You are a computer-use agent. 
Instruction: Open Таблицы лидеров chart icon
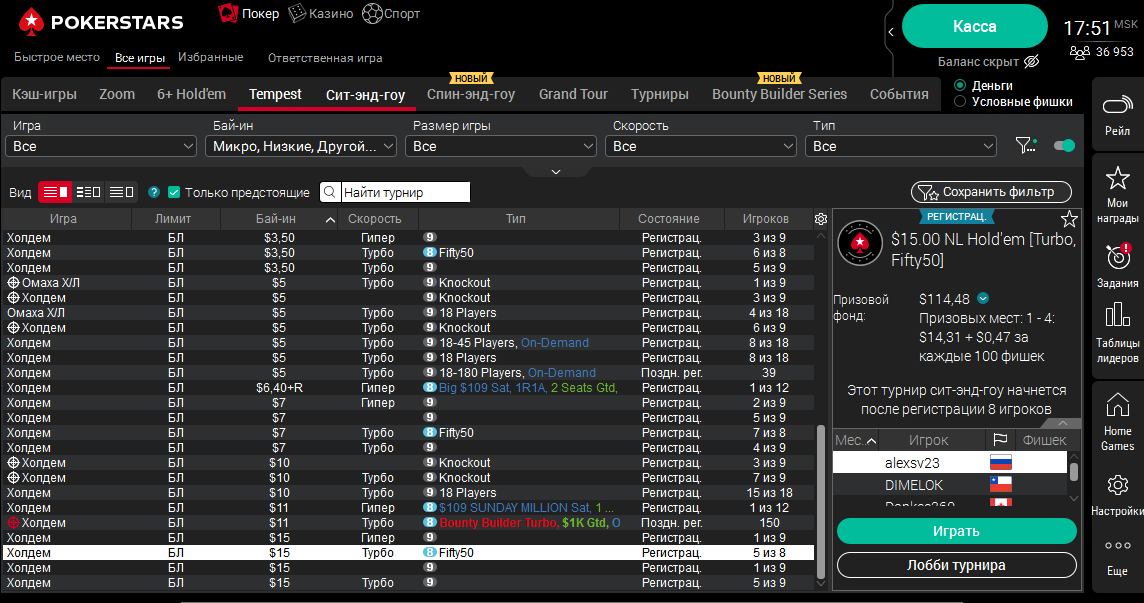coord(1117,315)
